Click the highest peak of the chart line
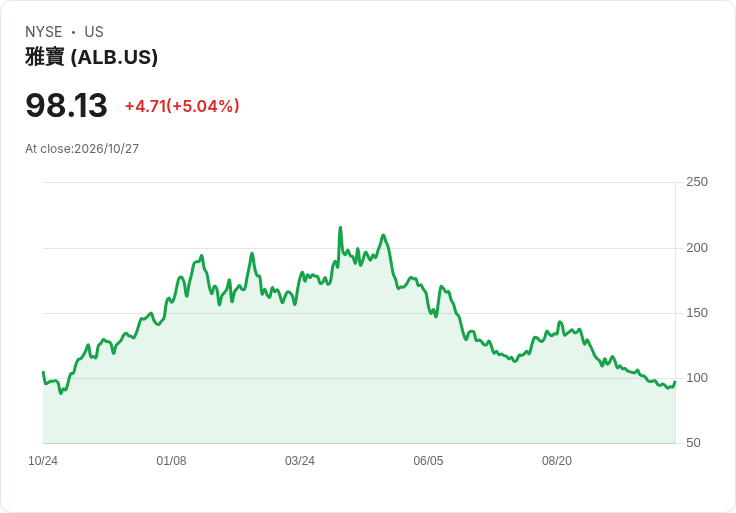The width and height of the screenshot is (736, 513). 340,228
